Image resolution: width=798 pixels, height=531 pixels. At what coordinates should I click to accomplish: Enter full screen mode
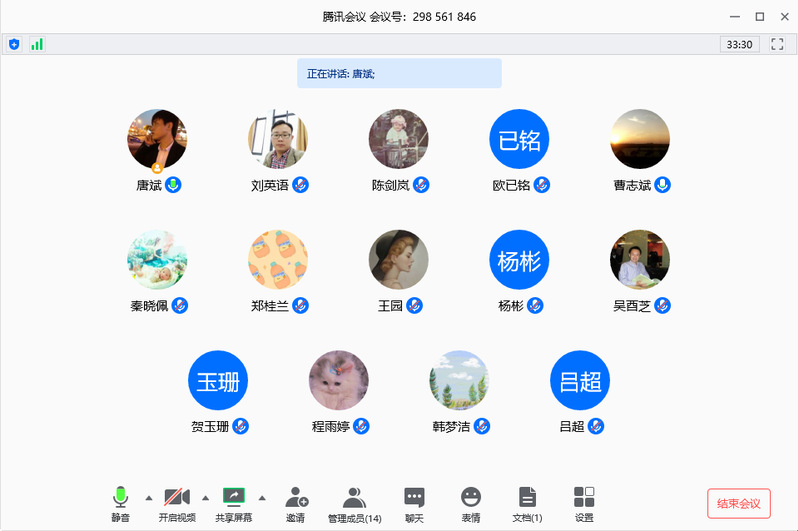[776, 44]
